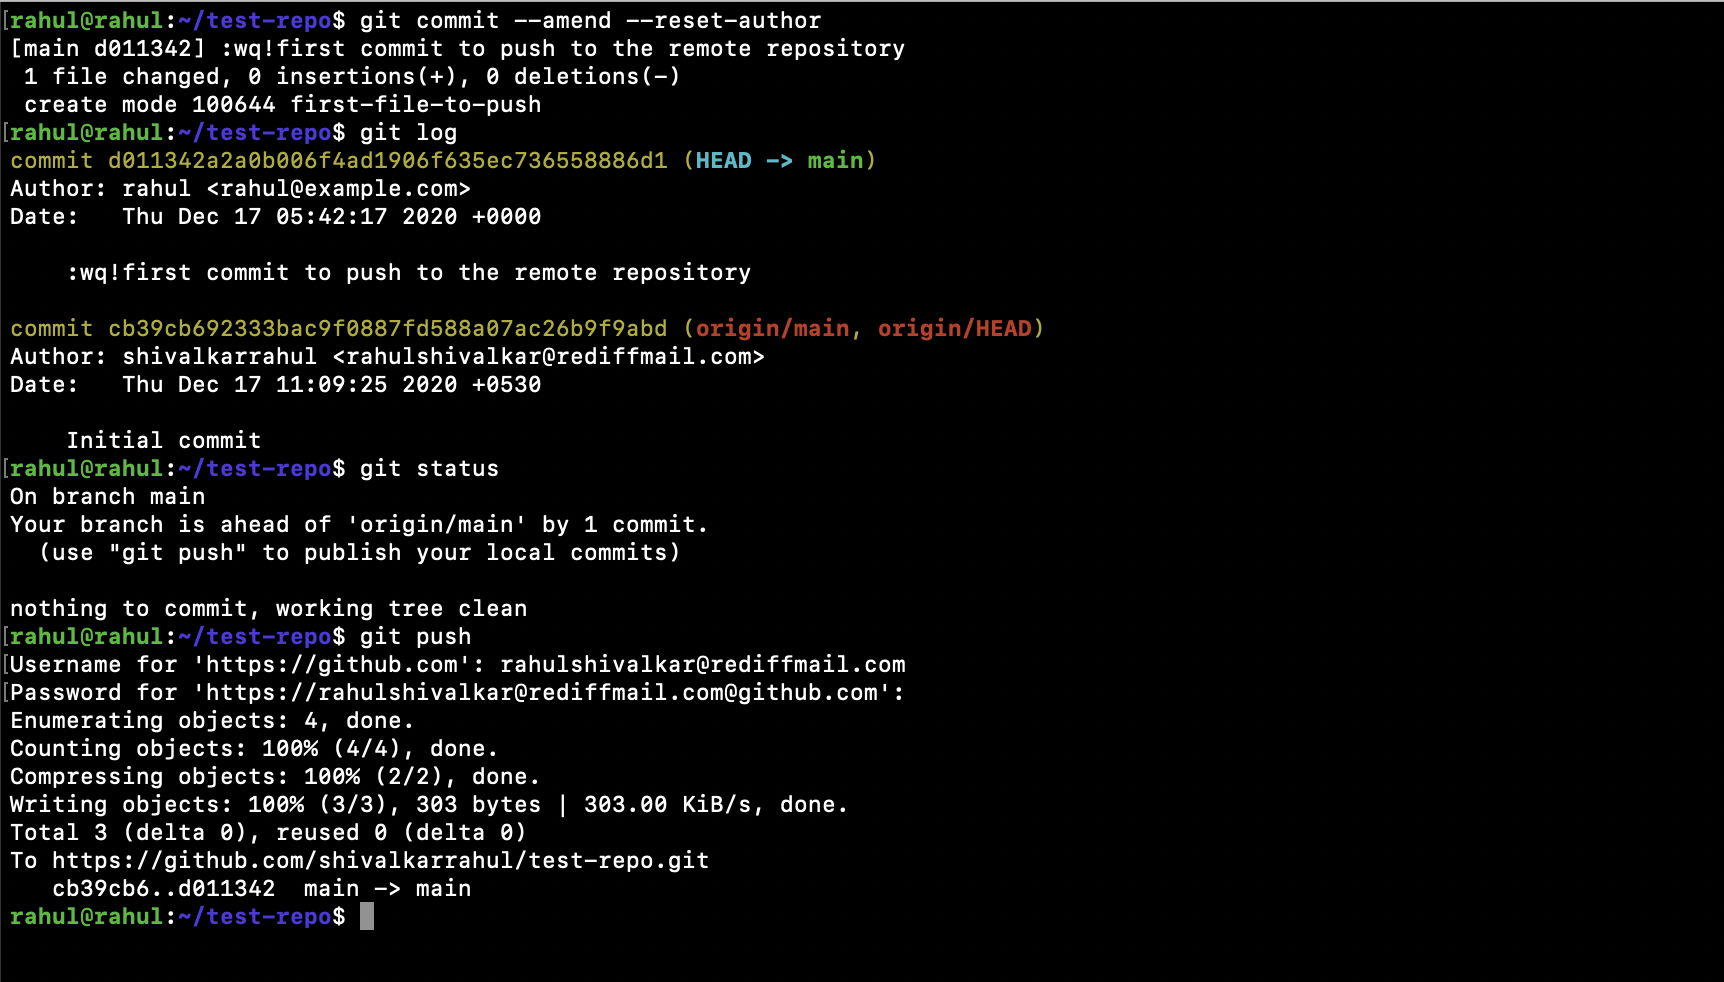Click the 'first-file-to-push' filename
1724x982 pixels.
[x=416, y=104]
